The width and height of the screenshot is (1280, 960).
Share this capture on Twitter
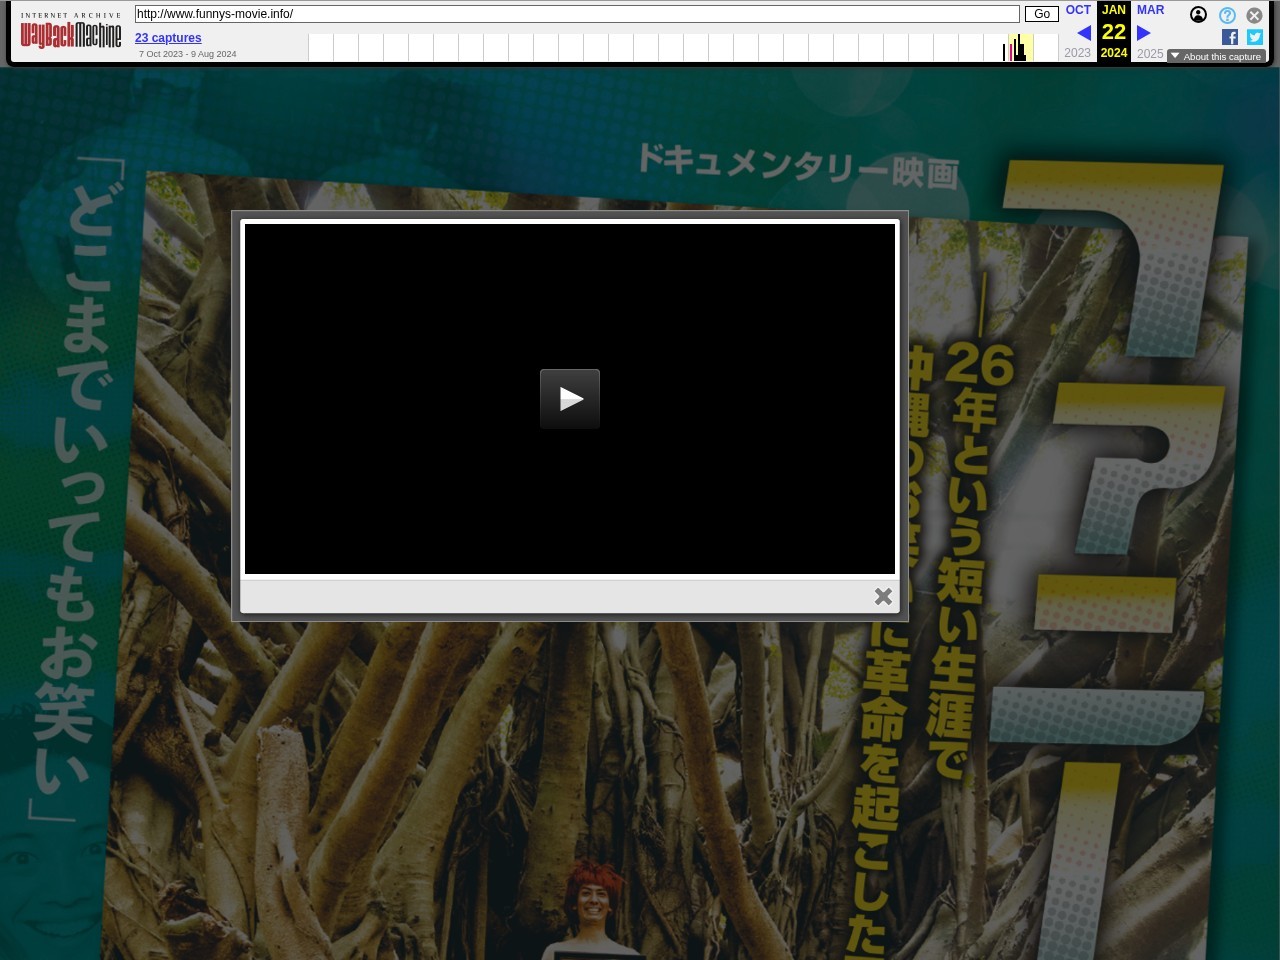click(x=1254, y=37)
